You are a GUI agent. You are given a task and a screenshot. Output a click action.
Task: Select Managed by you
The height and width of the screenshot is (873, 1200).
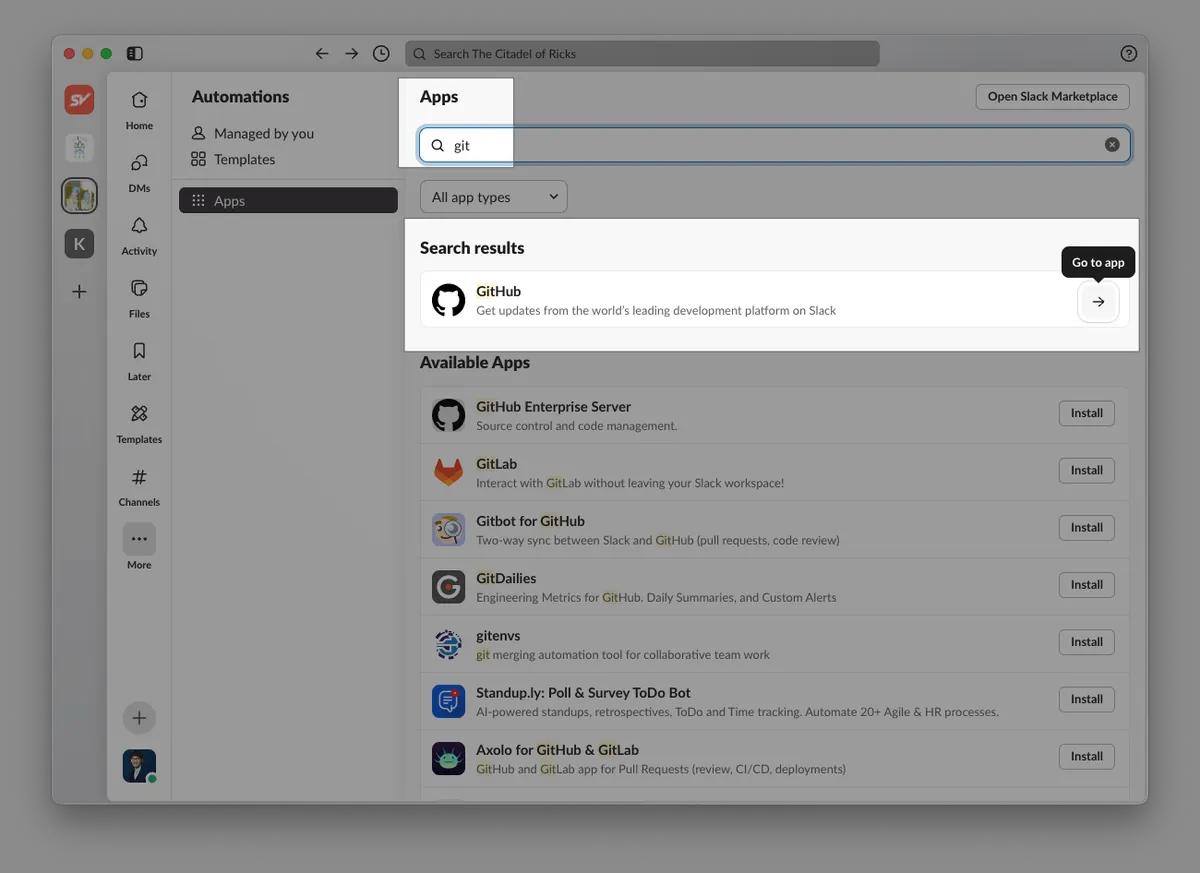[263, 133]
